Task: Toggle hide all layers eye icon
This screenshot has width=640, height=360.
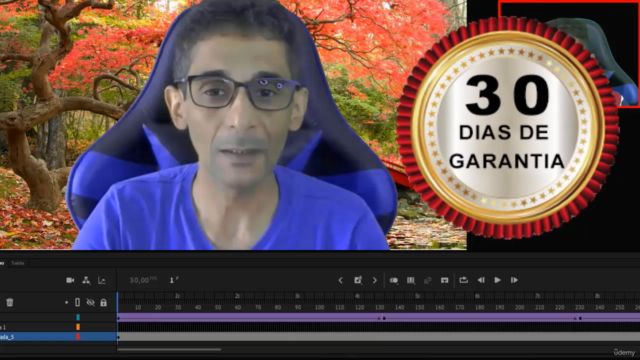Action: pyautogui.click(x=91, y=302)
